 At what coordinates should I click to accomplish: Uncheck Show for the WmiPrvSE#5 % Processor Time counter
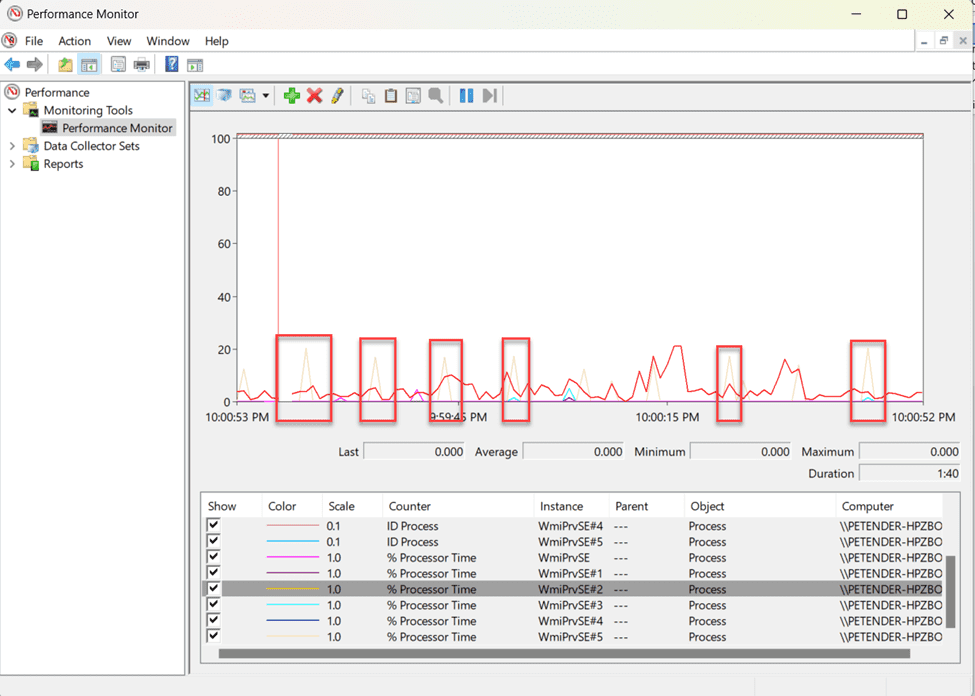(x=213, y=637)
